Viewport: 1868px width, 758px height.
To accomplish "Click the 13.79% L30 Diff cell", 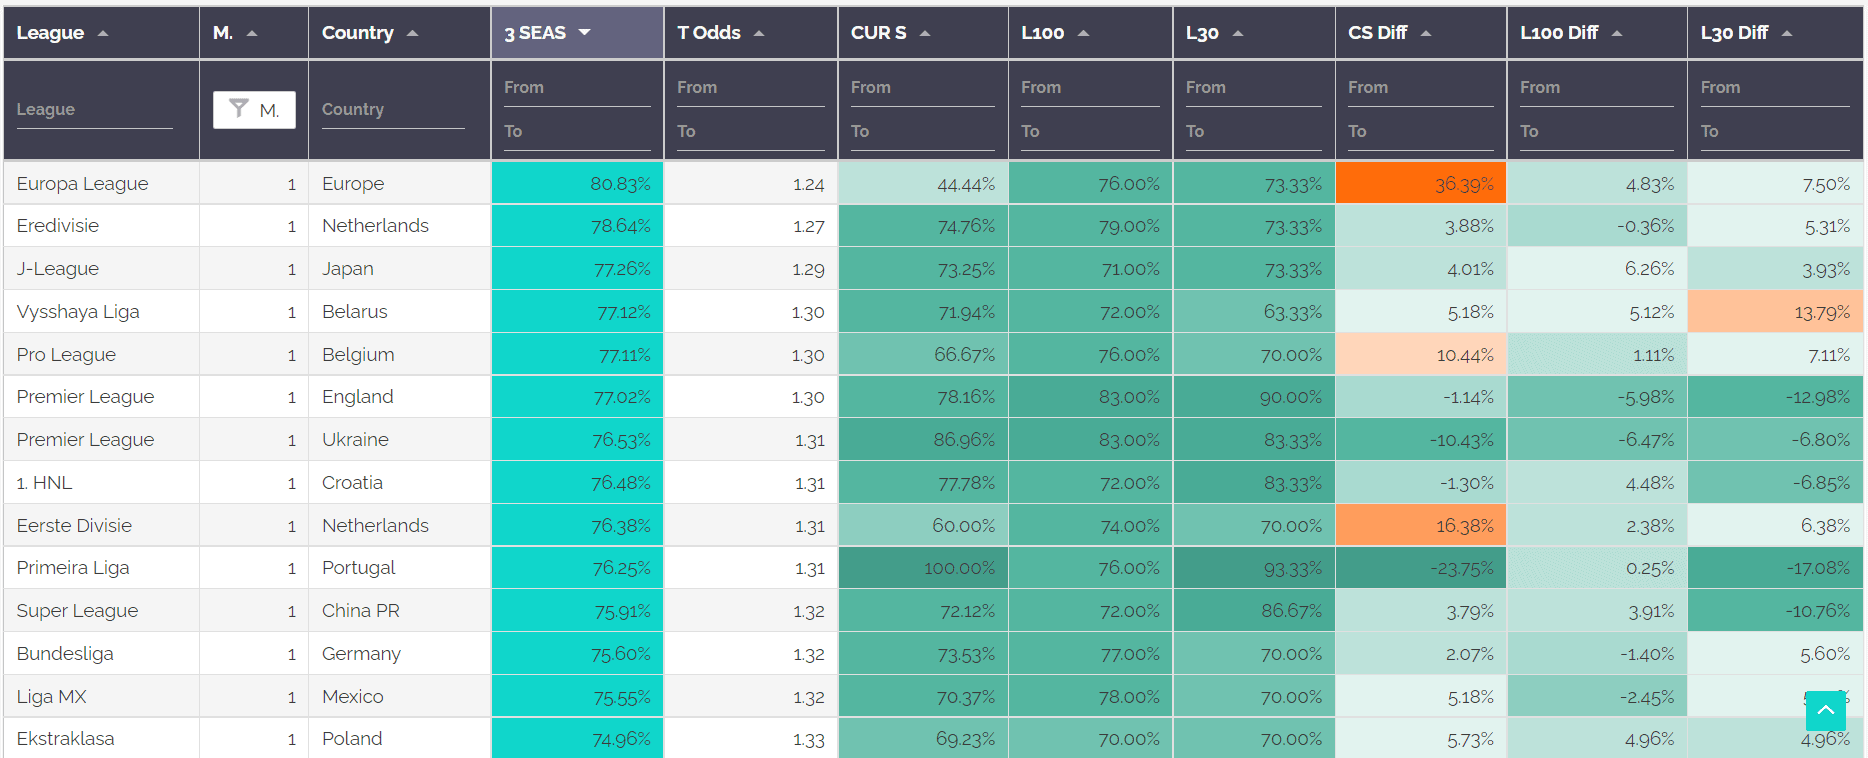I will click(1775, 312).
